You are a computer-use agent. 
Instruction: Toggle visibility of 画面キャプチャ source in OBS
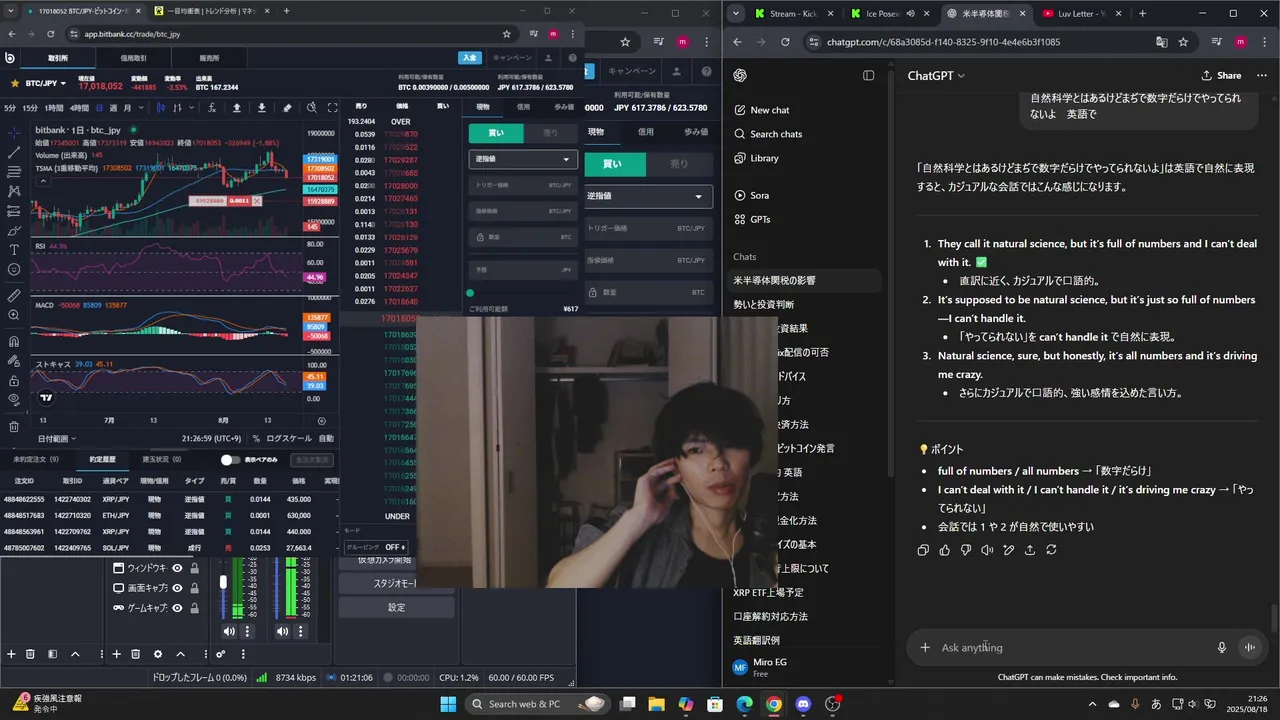177,588
